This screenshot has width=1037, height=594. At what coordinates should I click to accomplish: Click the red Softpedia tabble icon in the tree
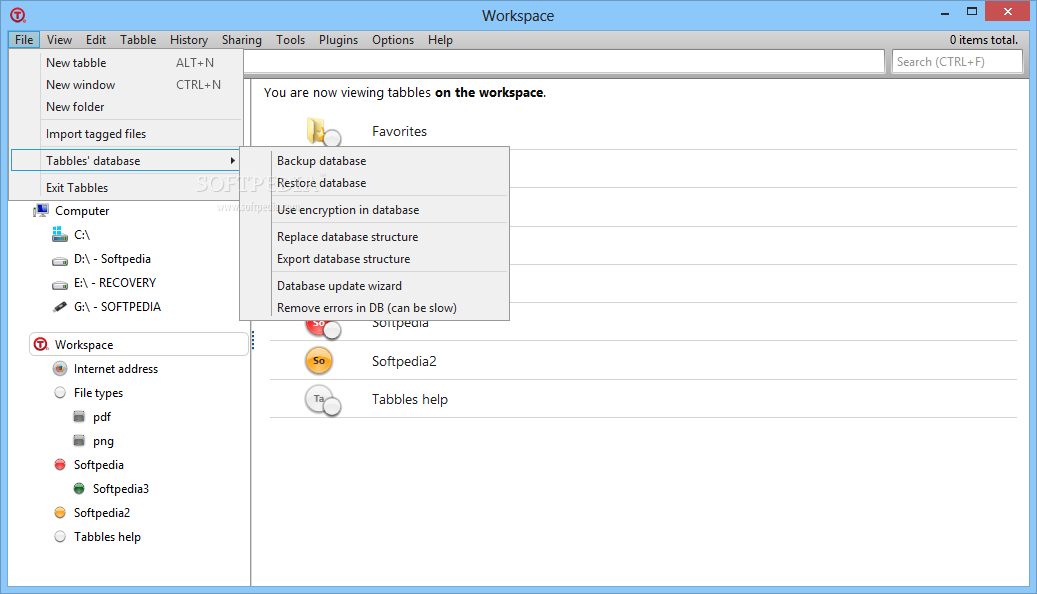point(60,464)
